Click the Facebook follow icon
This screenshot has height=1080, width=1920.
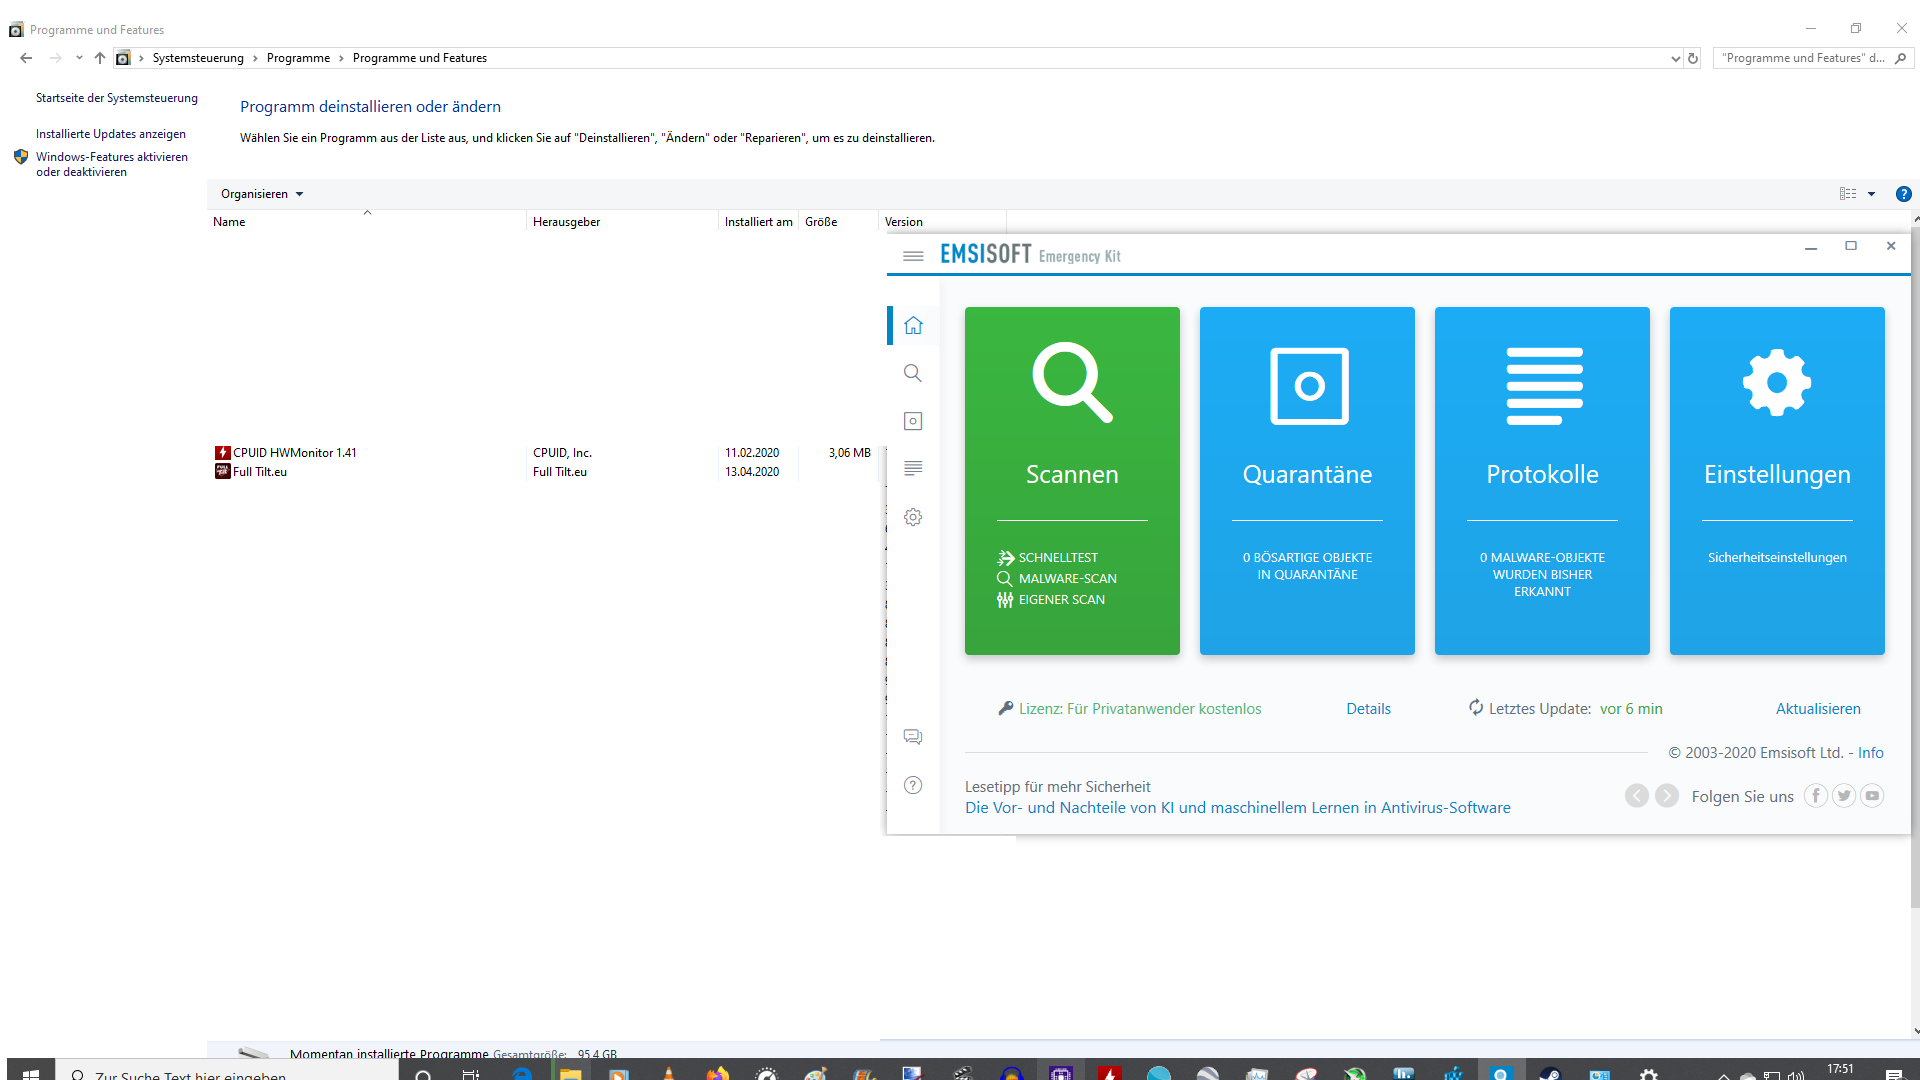(1815, 796)
